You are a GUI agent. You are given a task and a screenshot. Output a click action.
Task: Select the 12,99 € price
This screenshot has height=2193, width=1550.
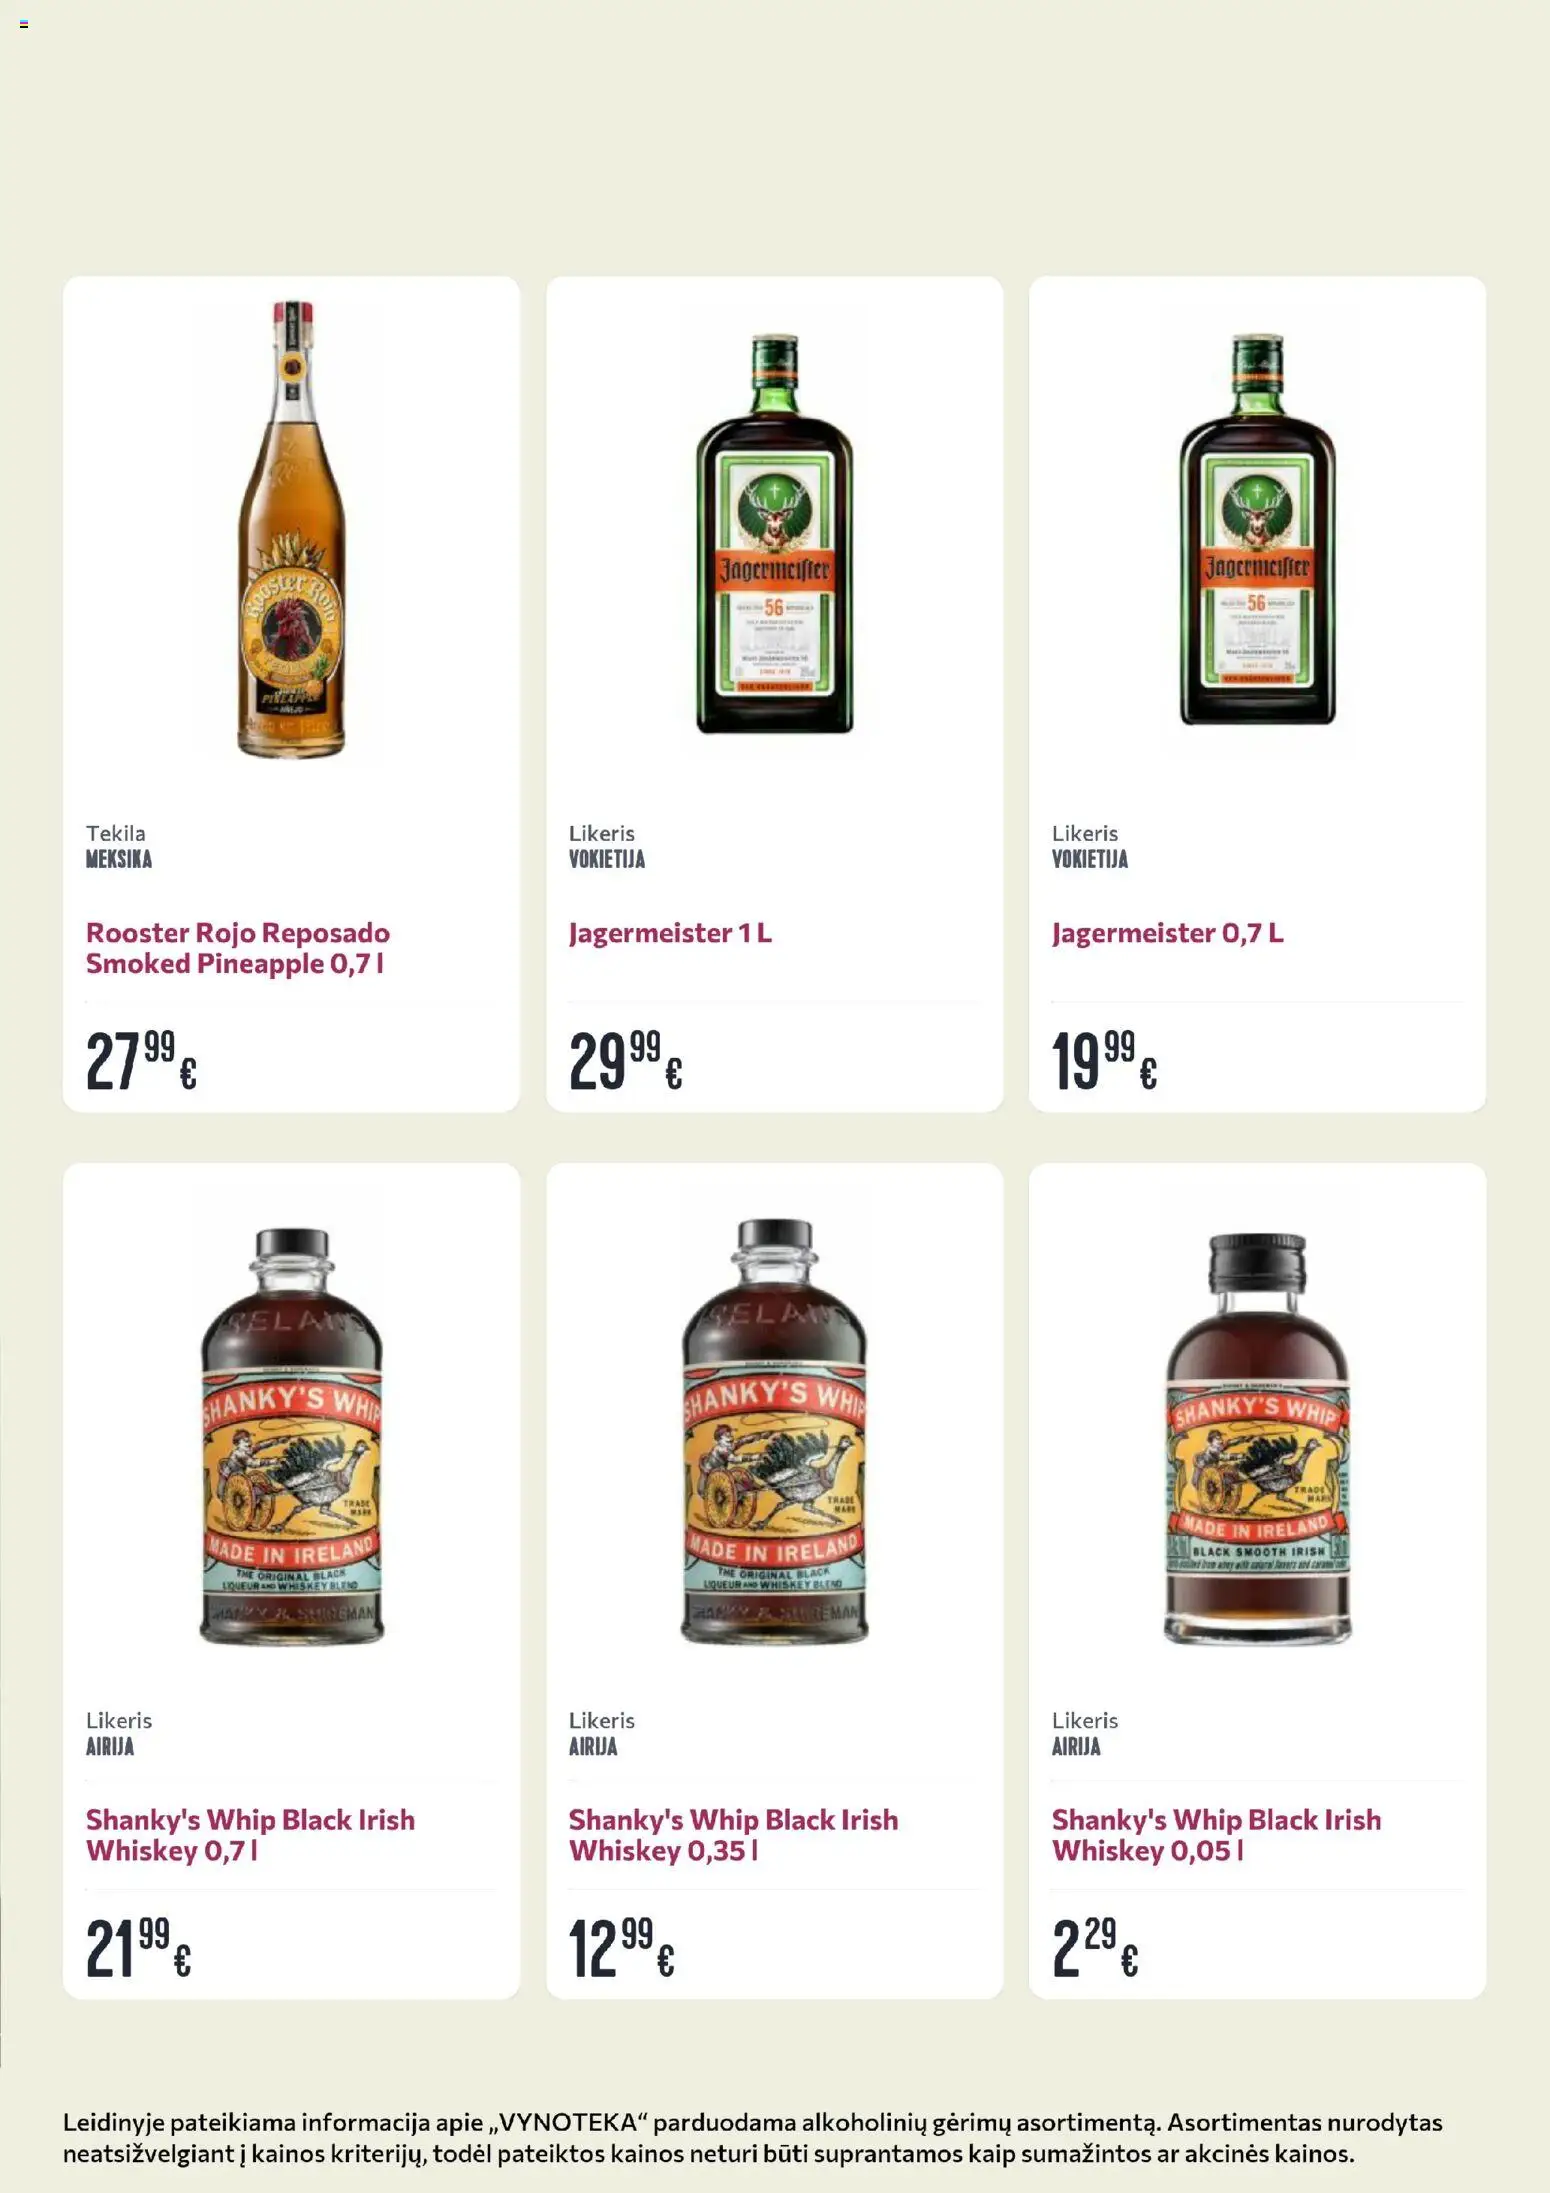pyautogui.click(x=621, y=1948)
